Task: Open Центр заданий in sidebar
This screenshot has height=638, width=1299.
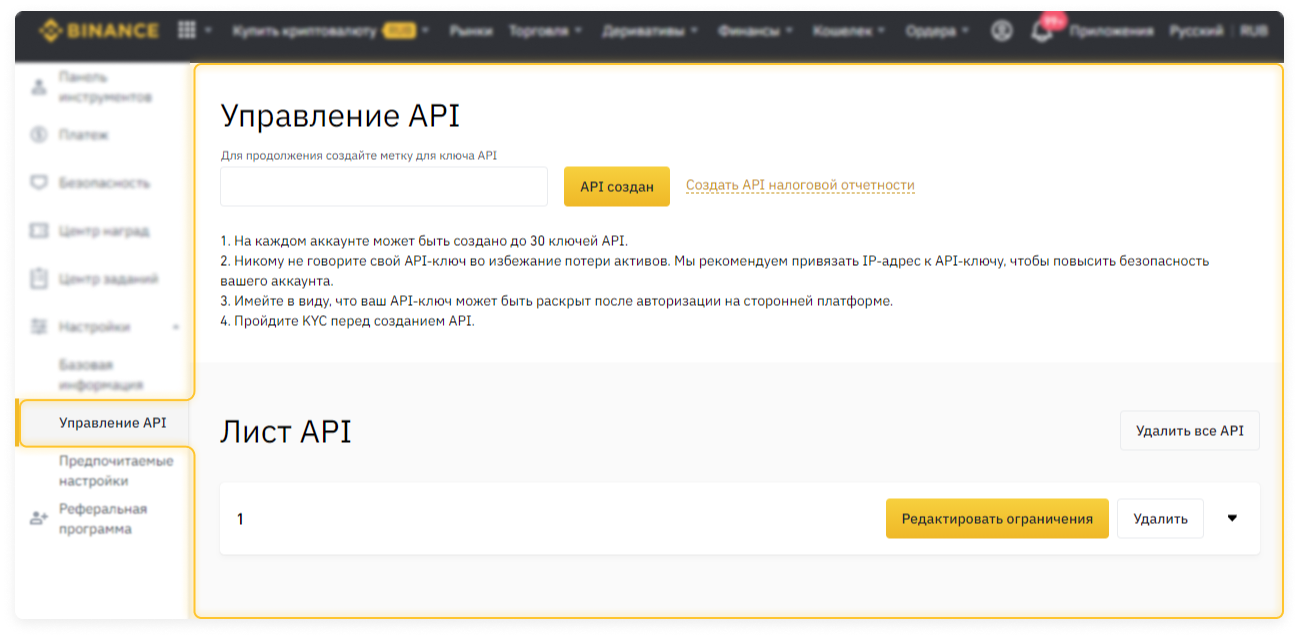Action: click(108, 279)
